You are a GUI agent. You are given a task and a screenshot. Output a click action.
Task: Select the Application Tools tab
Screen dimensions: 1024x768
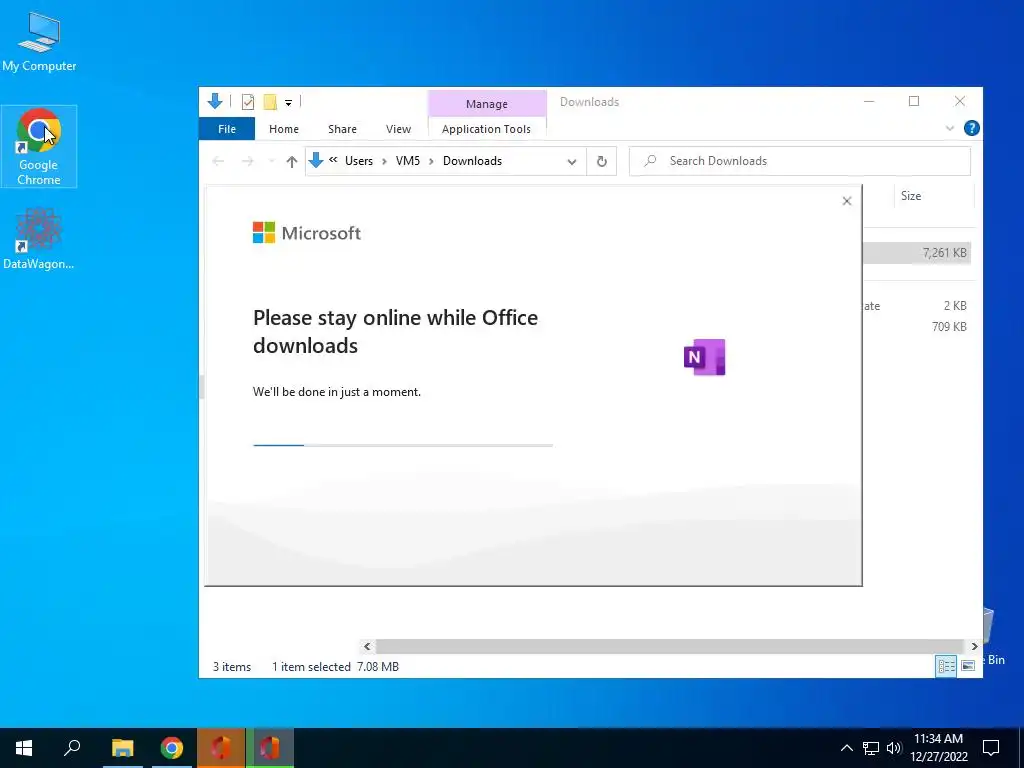pos(486,129)
